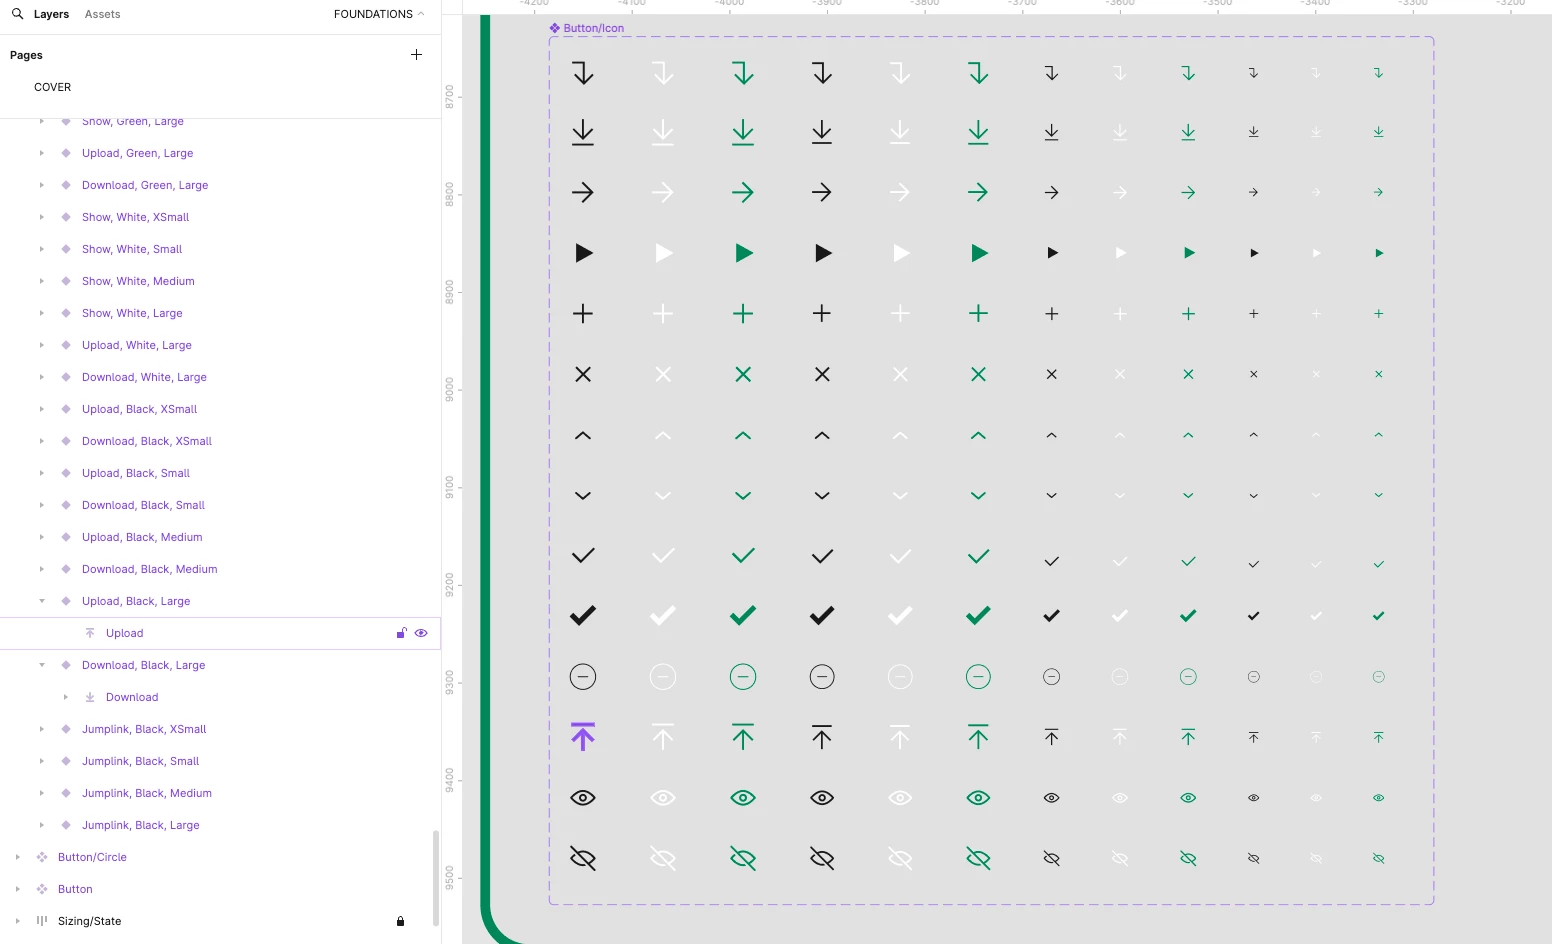The image size is (1552, 944).
Task: Expand the Upload, Green, Large layer
Action: click(41, 153)
